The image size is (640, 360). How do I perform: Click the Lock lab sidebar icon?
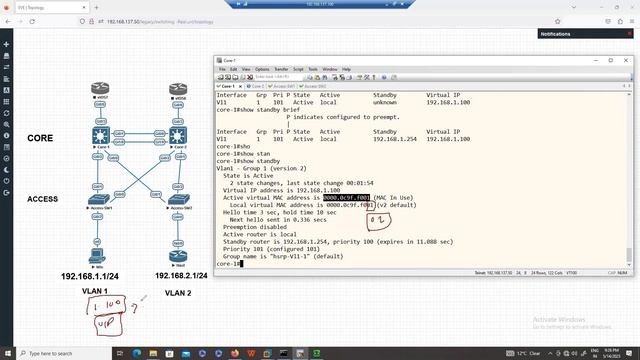[6, 158]
